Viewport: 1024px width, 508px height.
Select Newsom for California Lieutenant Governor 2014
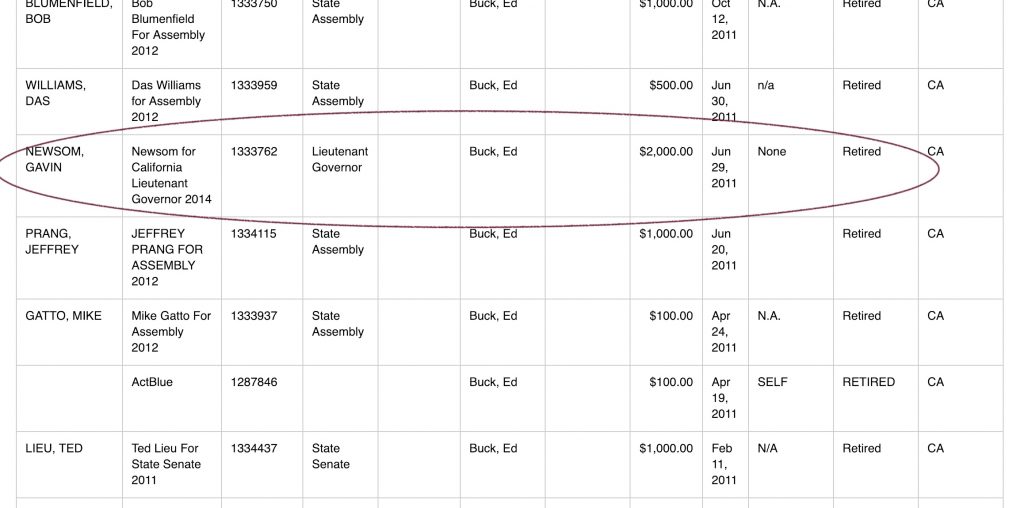(x=171, y=175)
